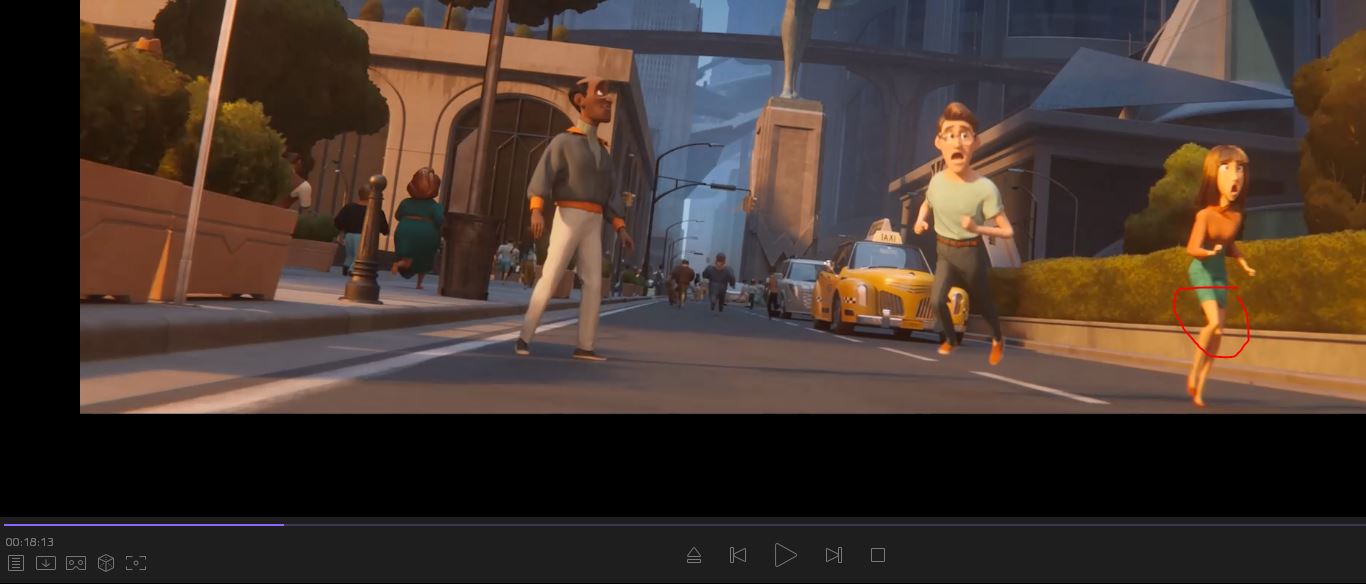Seek within the purple played portion
1366x584 pixels.
pos(140,524)
